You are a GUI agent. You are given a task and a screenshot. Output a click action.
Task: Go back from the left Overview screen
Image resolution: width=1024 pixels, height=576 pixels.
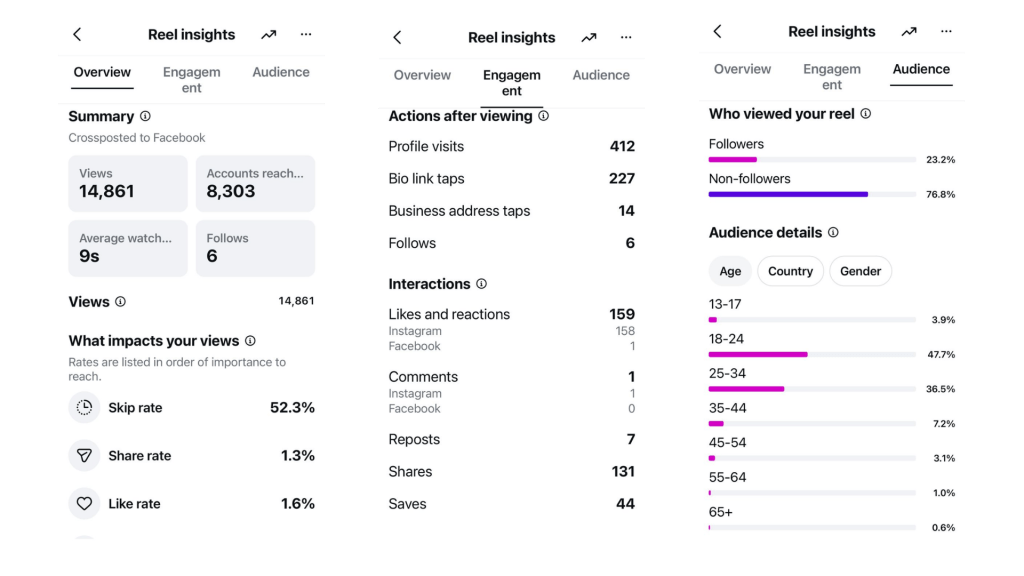(x=77, y=35)
